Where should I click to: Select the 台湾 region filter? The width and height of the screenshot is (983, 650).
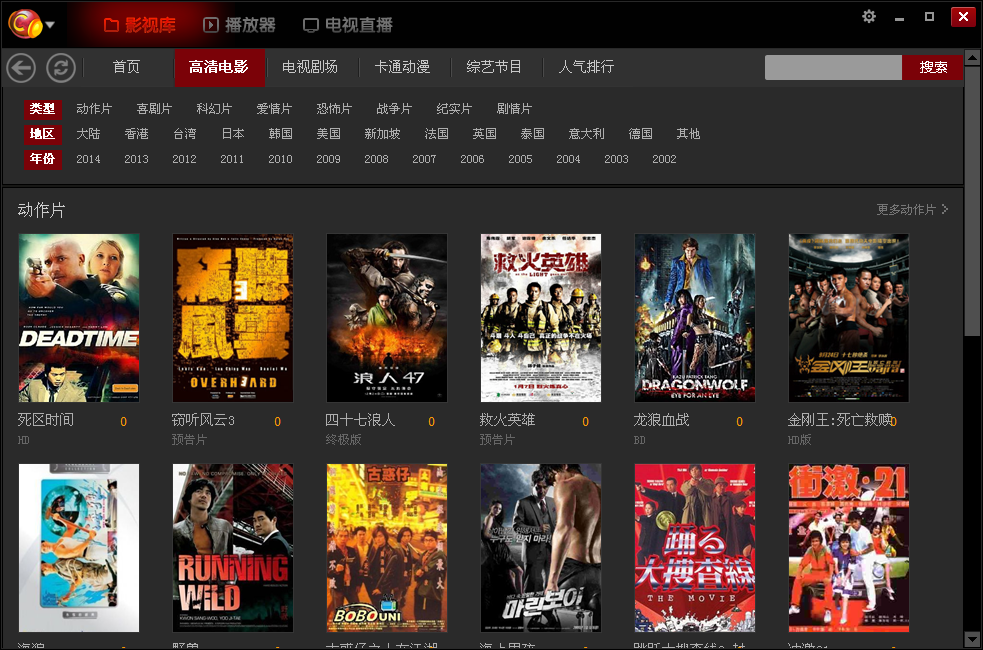[184, 134]
